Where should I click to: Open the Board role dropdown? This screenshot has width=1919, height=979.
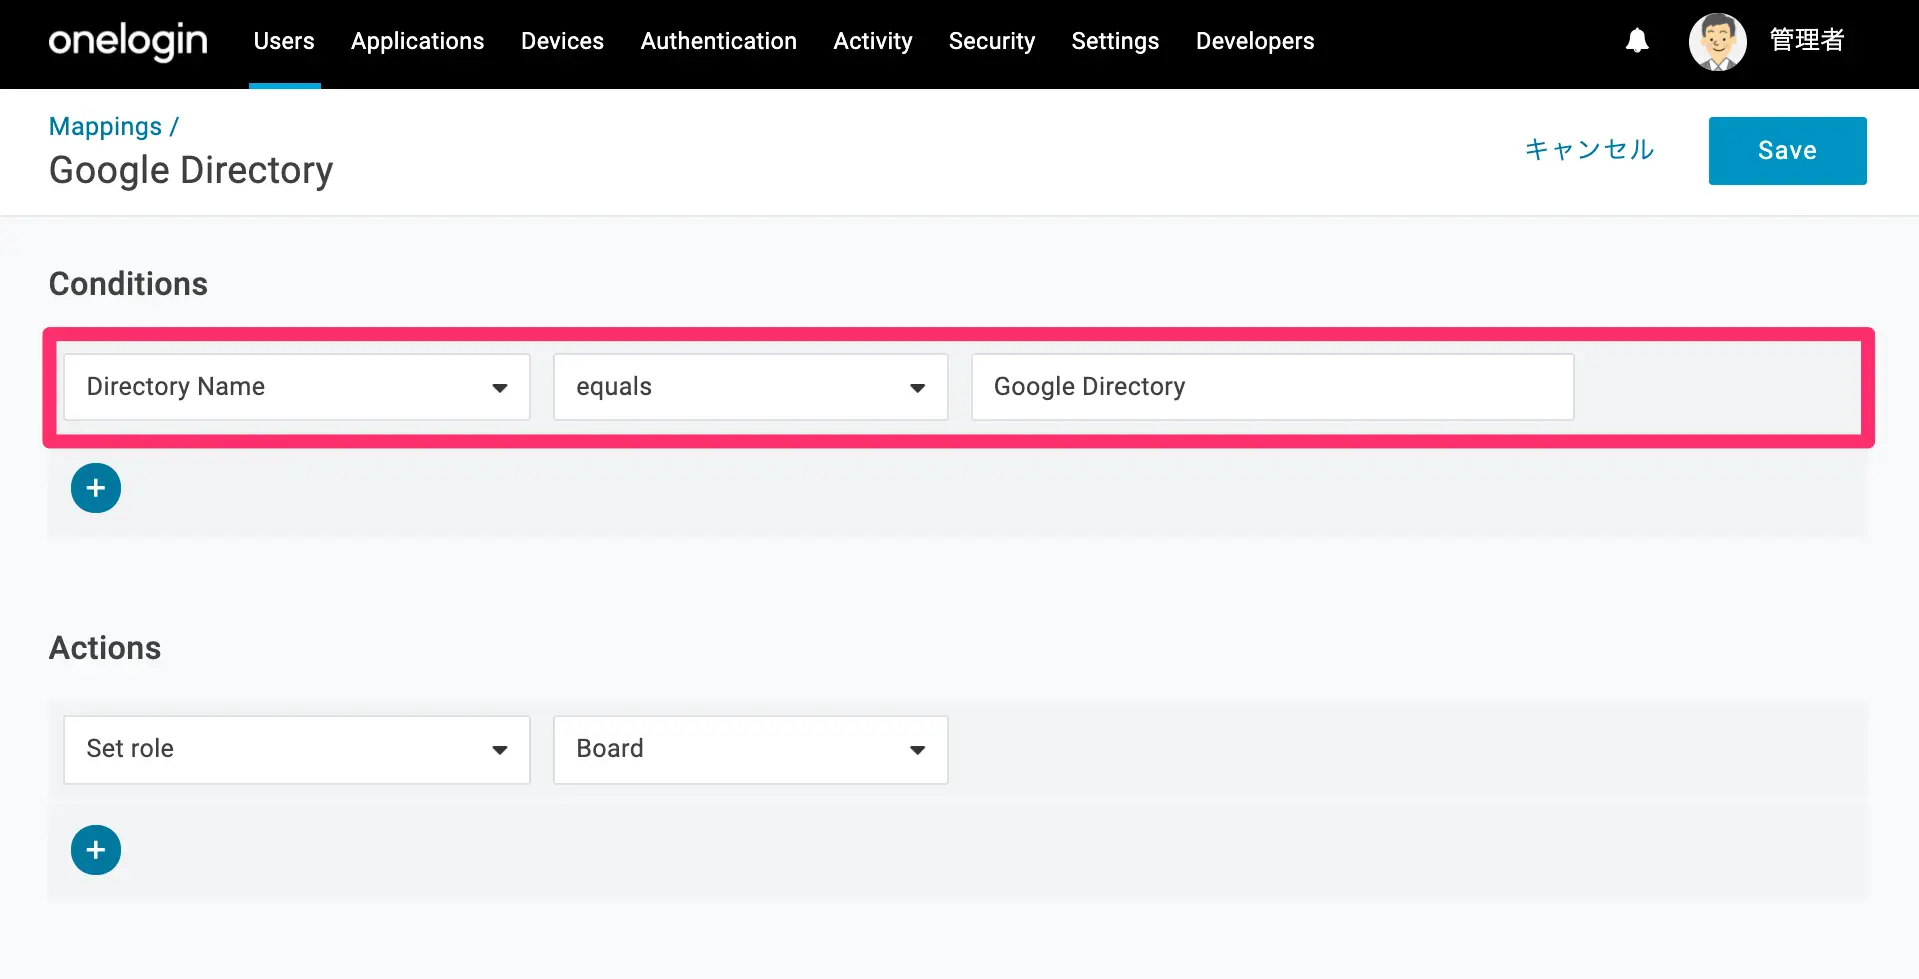pos(751,750)
